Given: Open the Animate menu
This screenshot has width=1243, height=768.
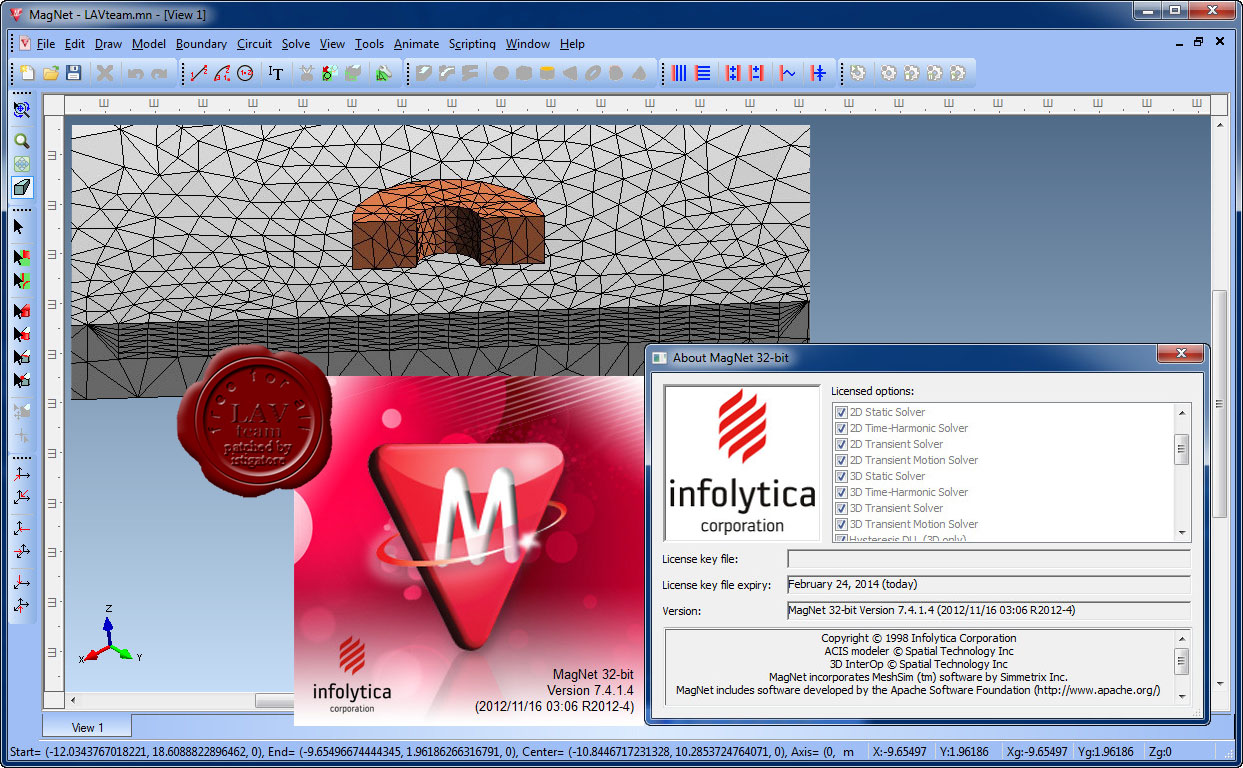Looking at the screenshot, I should click(x=416, y=44).
